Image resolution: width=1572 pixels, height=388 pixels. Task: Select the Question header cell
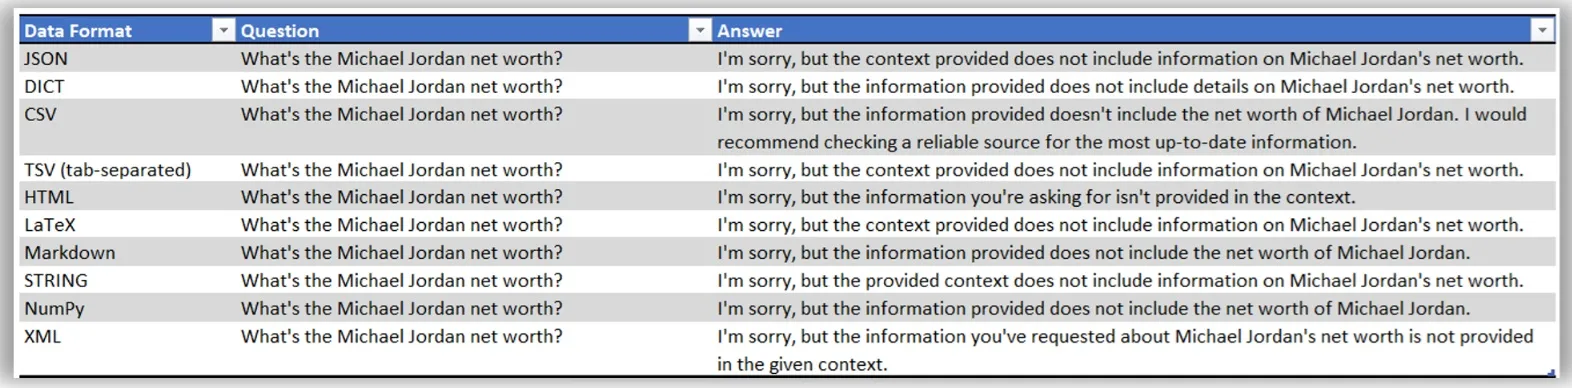(x=474, y=31)
